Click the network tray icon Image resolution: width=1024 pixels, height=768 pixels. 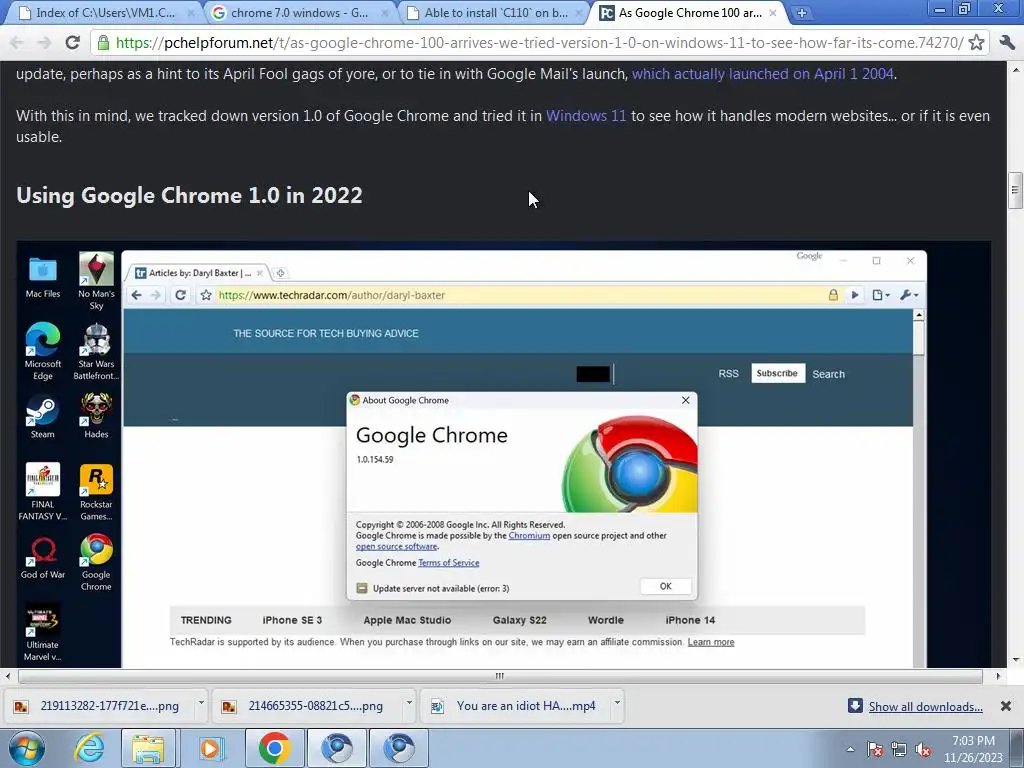point(899,749)
